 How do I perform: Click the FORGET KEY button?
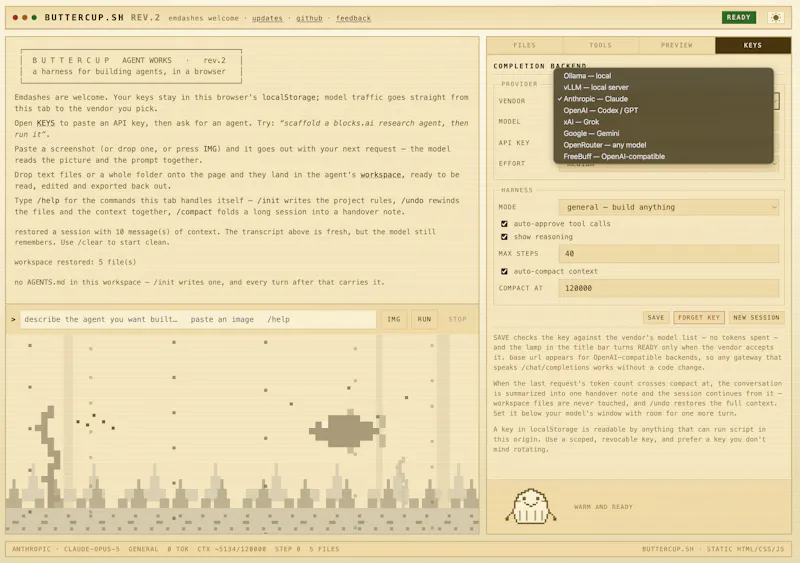[698, 317]
